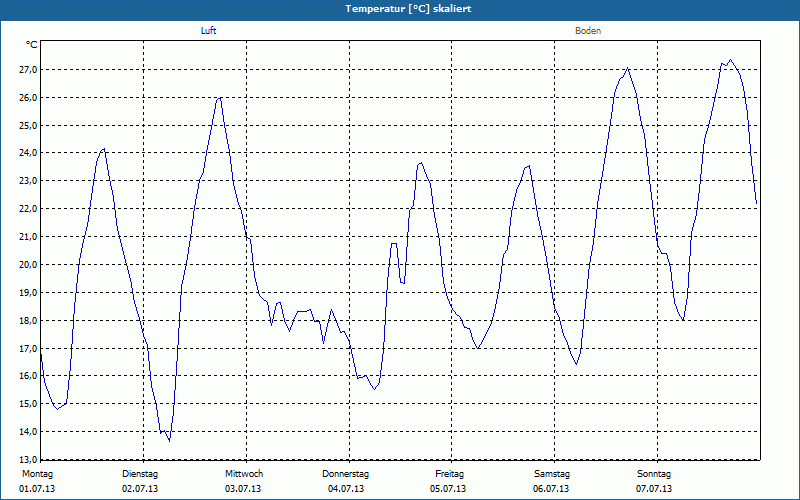Click the 18,0 y-axis value

point(29,321)
